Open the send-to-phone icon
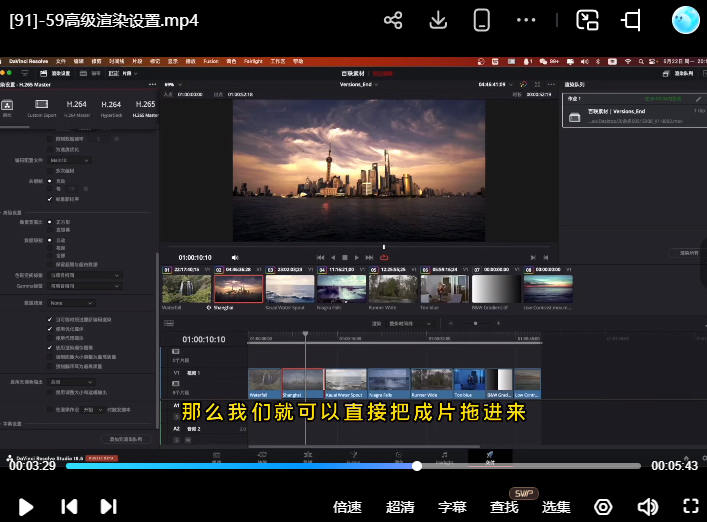Screen dimensions: 707x522 (481, 20)
